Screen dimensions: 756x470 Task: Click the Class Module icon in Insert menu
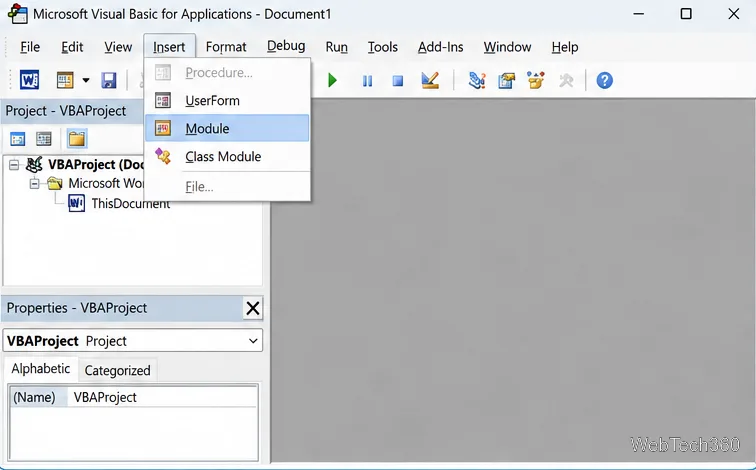163,156
